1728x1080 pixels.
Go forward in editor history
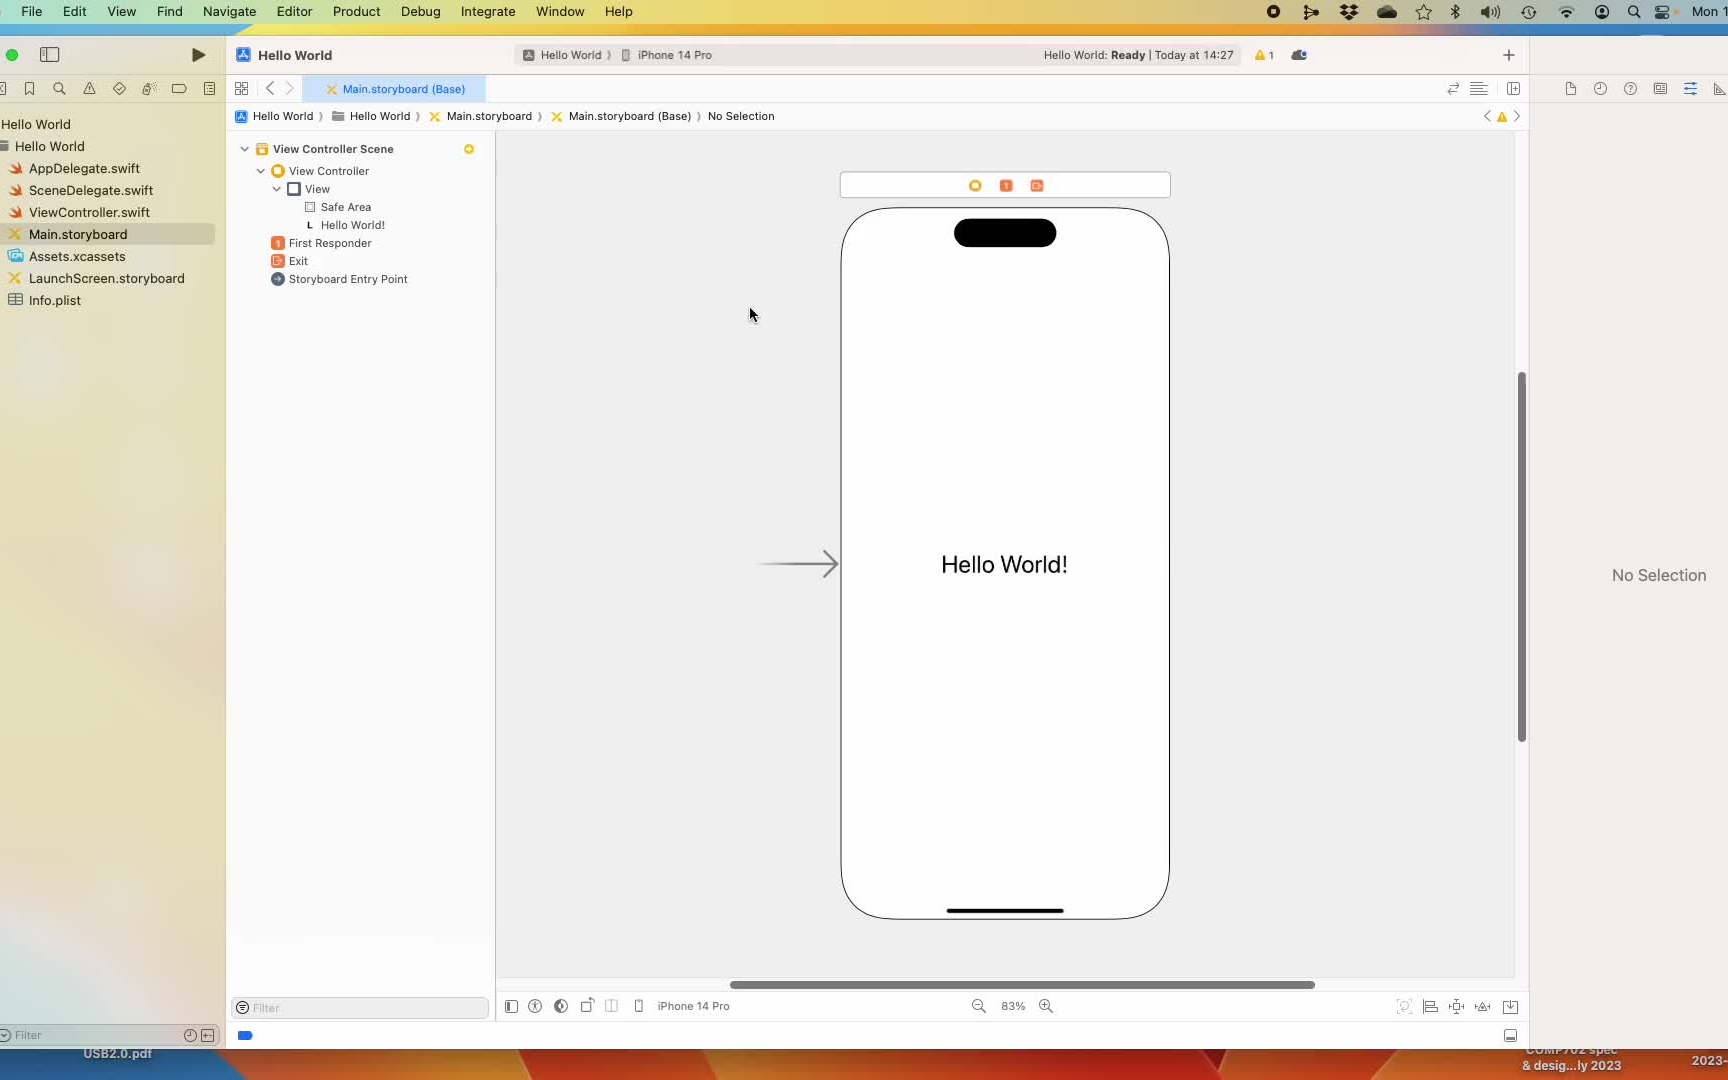(290, 89)
